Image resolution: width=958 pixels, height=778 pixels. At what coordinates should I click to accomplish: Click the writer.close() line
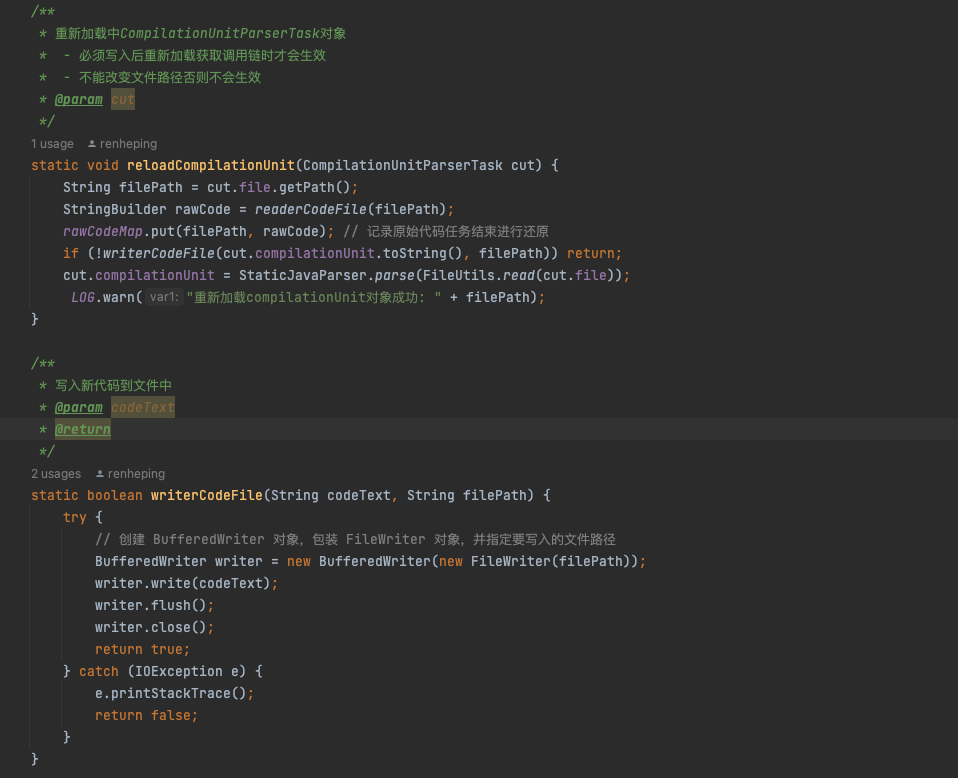[155, 628]
